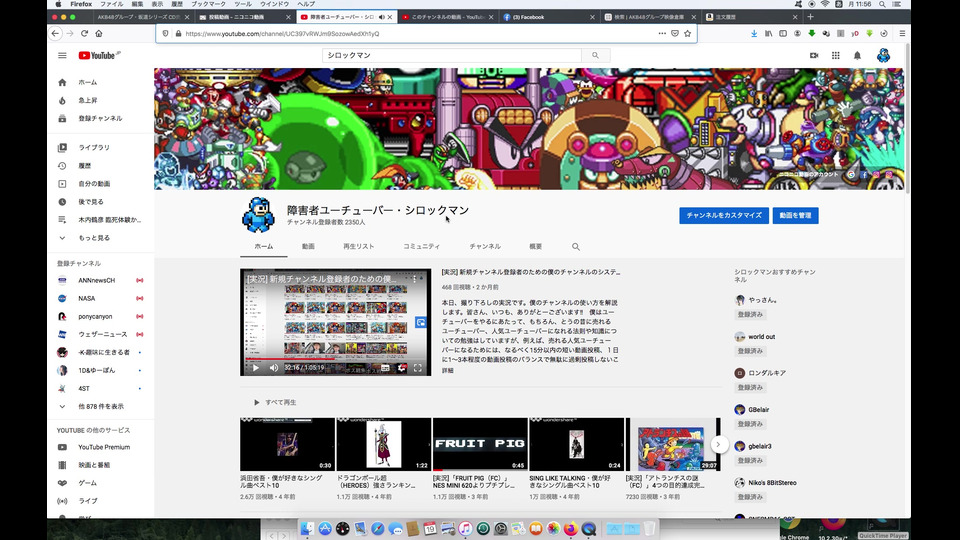
Task: Open the YouTube apps grid icon
Action: point(835,55)
